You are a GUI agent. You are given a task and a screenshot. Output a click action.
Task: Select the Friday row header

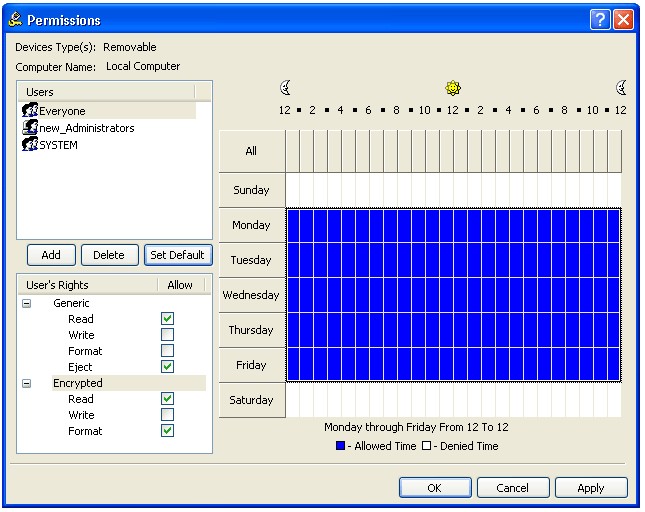click(252, 365)
